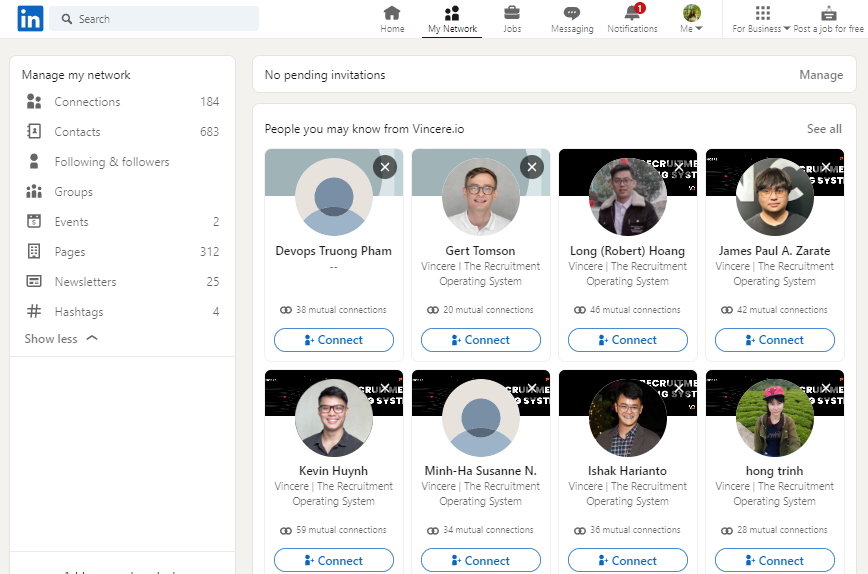Open hong trinh's profile photo

[774, 418]
